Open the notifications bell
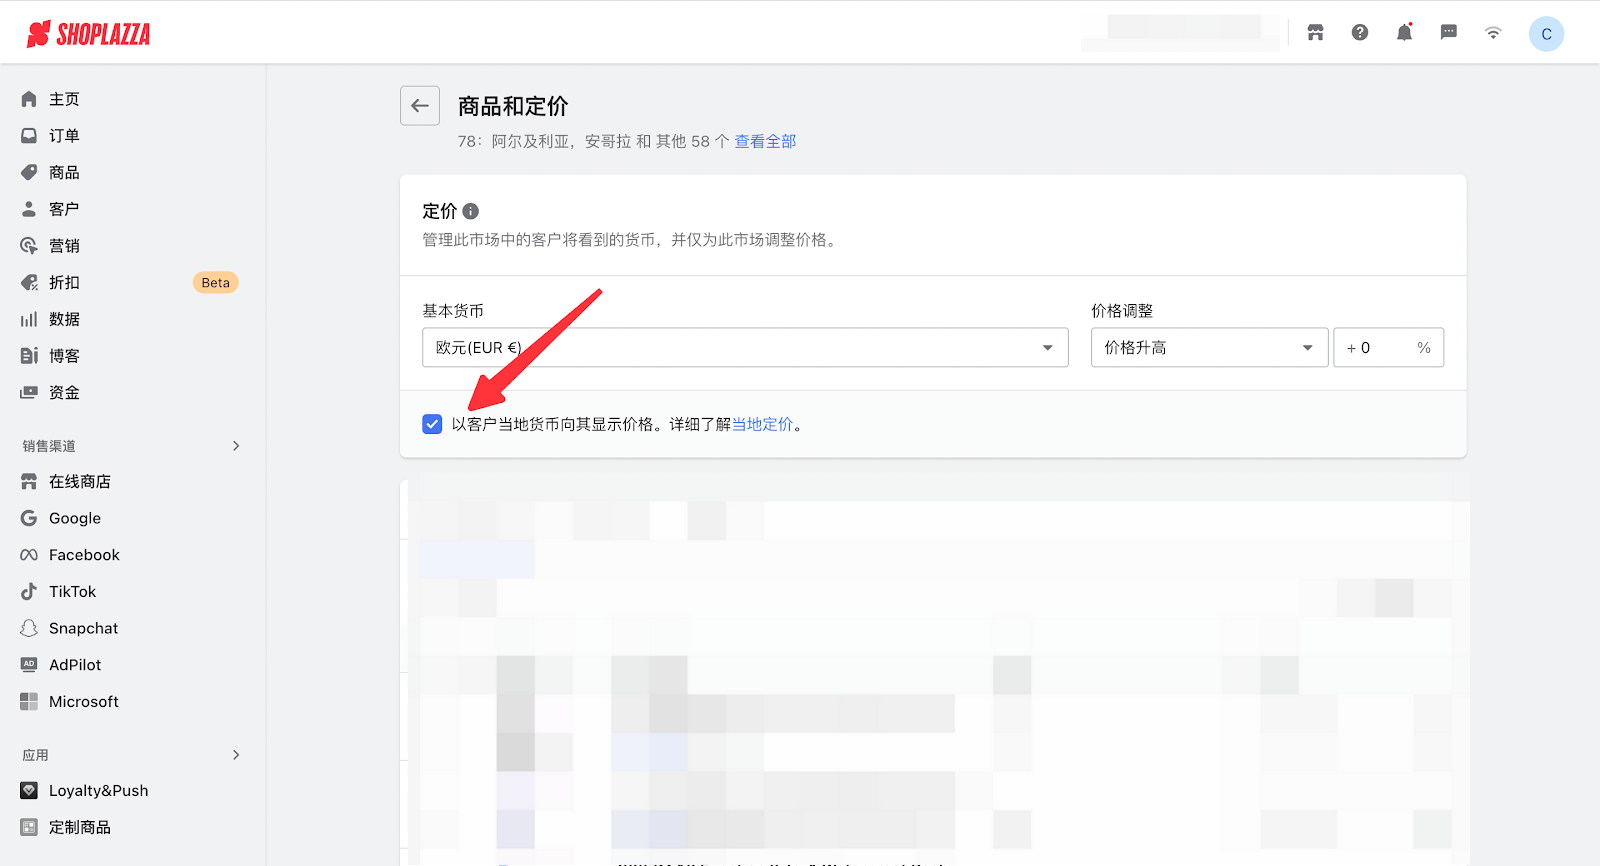Image resolution: width=1600 pixels, height=866 pixels. (1404, 33)
